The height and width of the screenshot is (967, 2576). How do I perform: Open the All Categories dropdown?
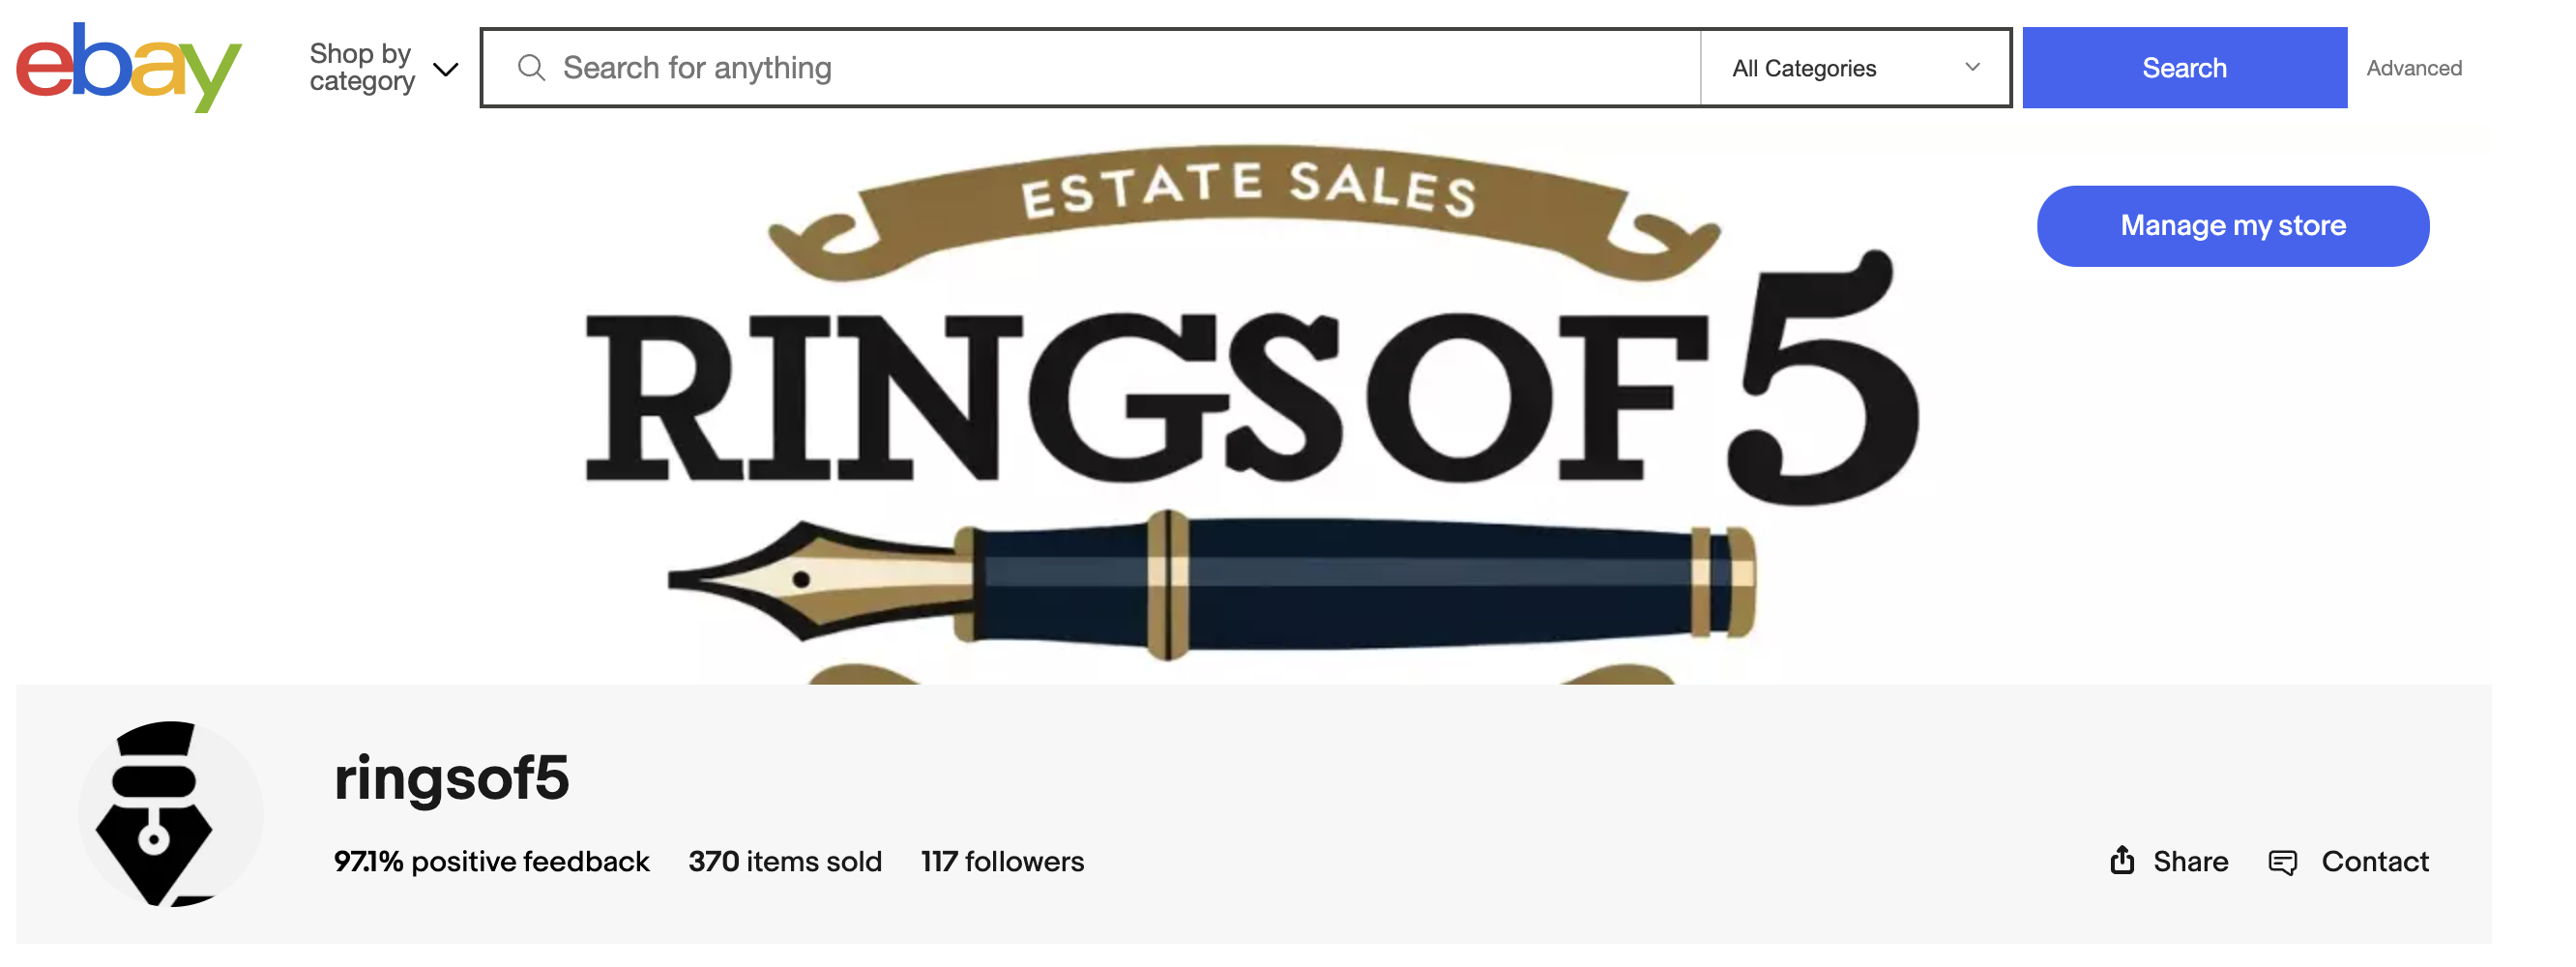(1804, 69)
